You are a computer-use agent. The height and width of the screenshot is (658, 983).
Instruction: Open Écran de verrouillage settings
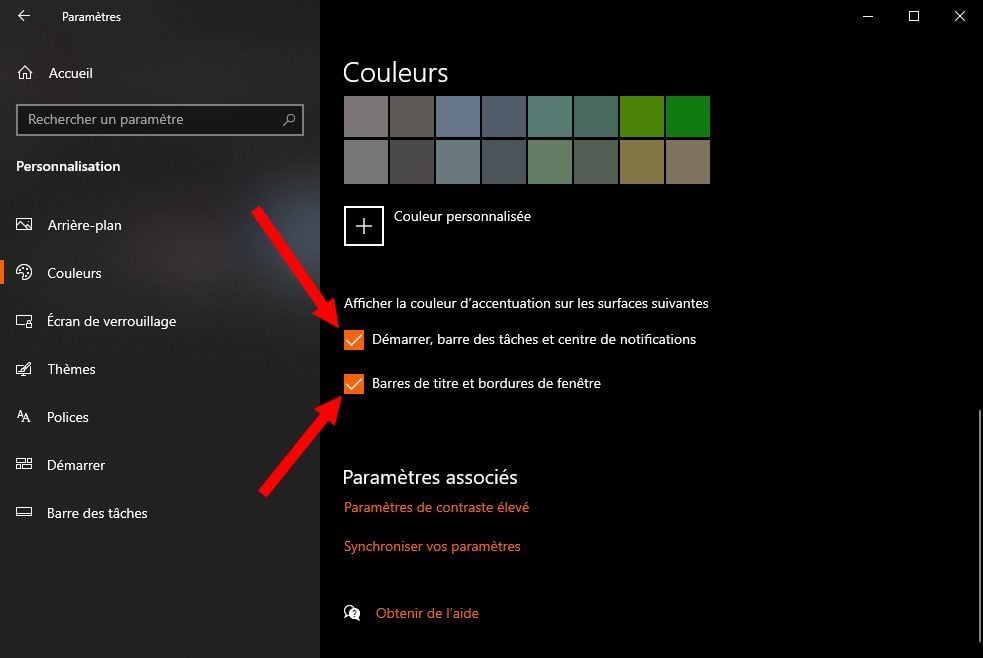(112, 321)
